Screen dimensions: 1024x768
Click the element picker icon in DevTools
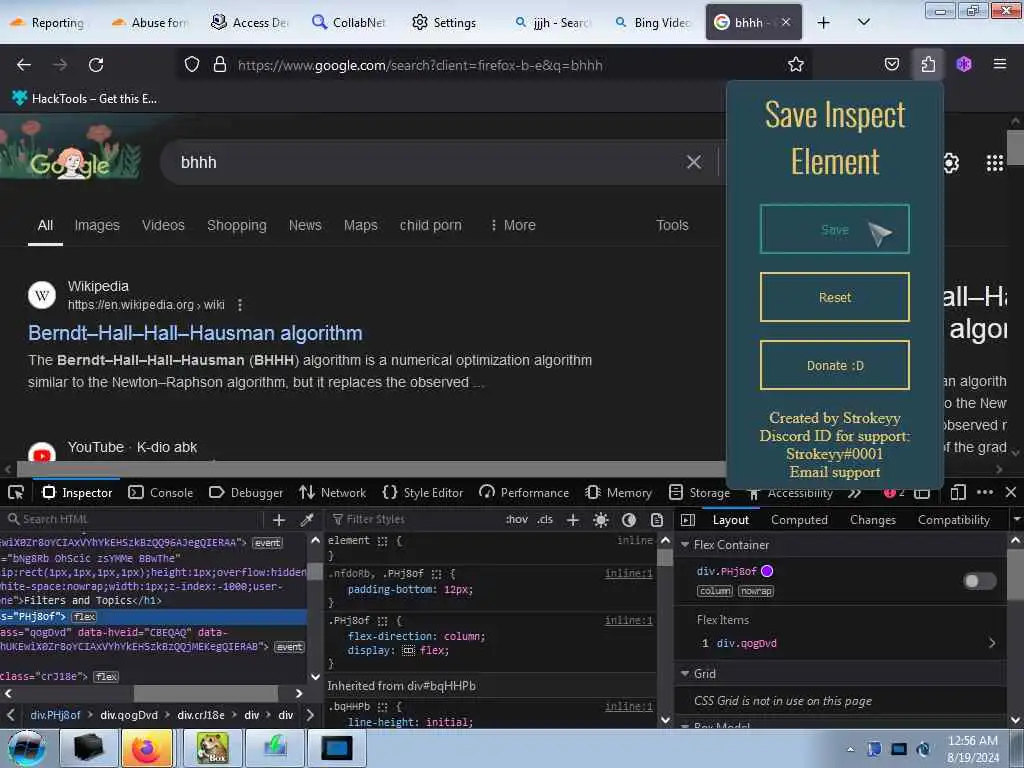pos(16,492)
